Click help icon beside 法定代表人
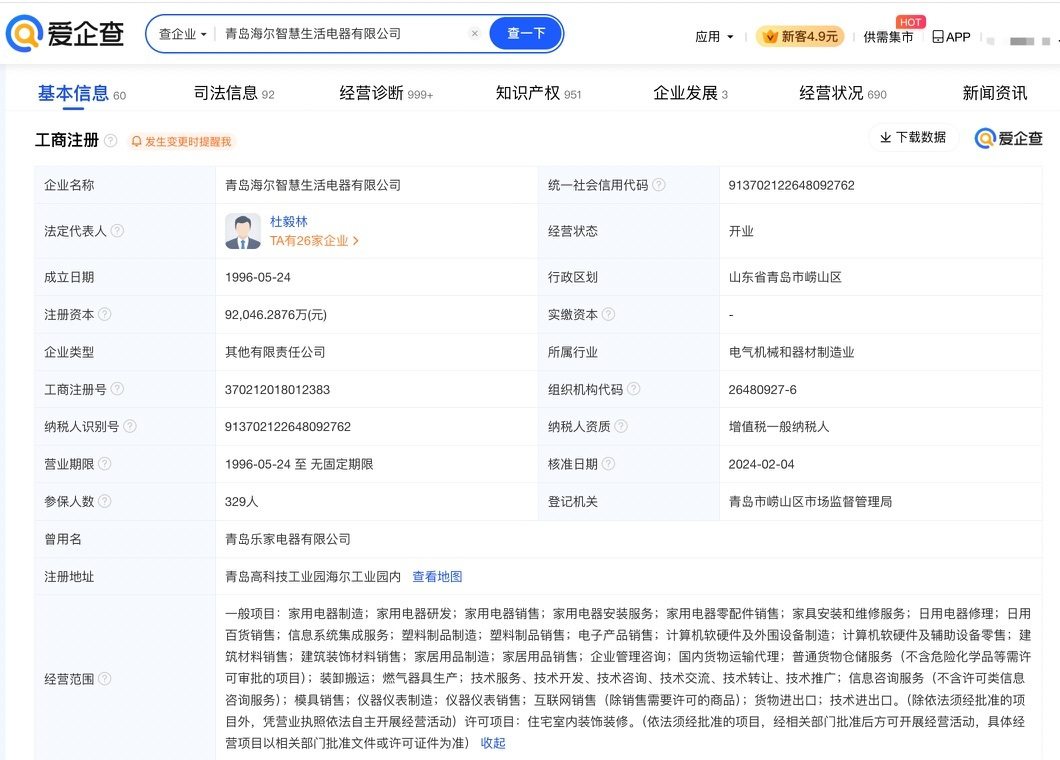Viewport: 1060px width, 760px height. click(117, 231)
